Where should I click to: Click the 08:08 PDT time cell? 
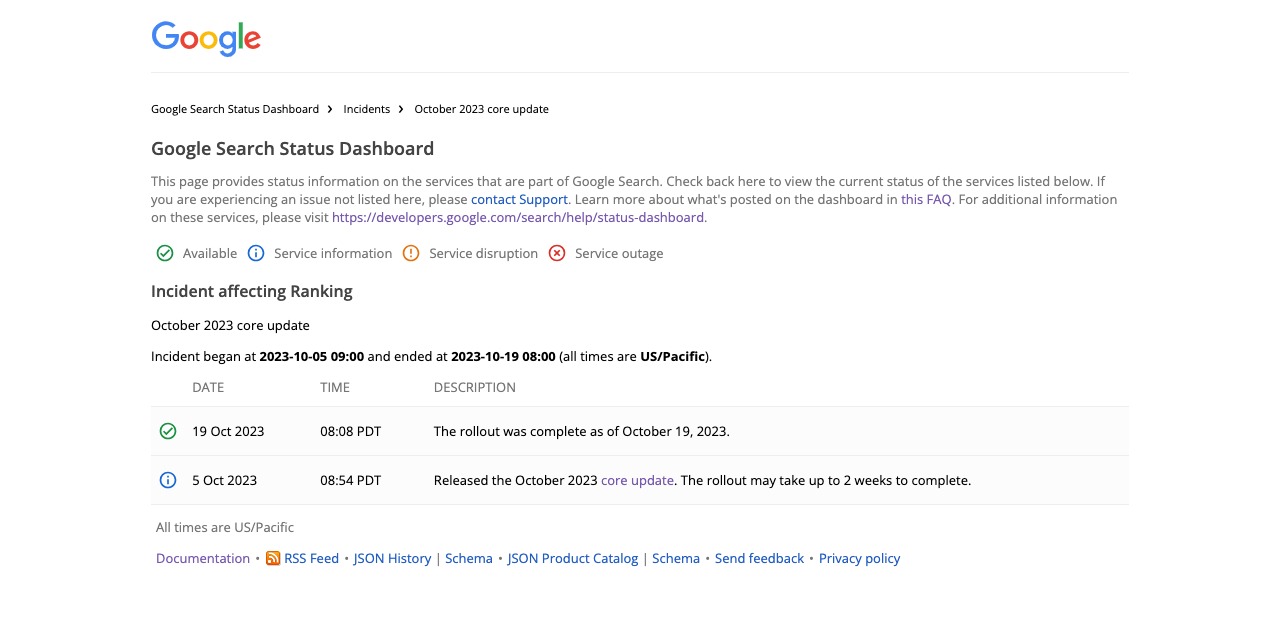coord(350,431)
